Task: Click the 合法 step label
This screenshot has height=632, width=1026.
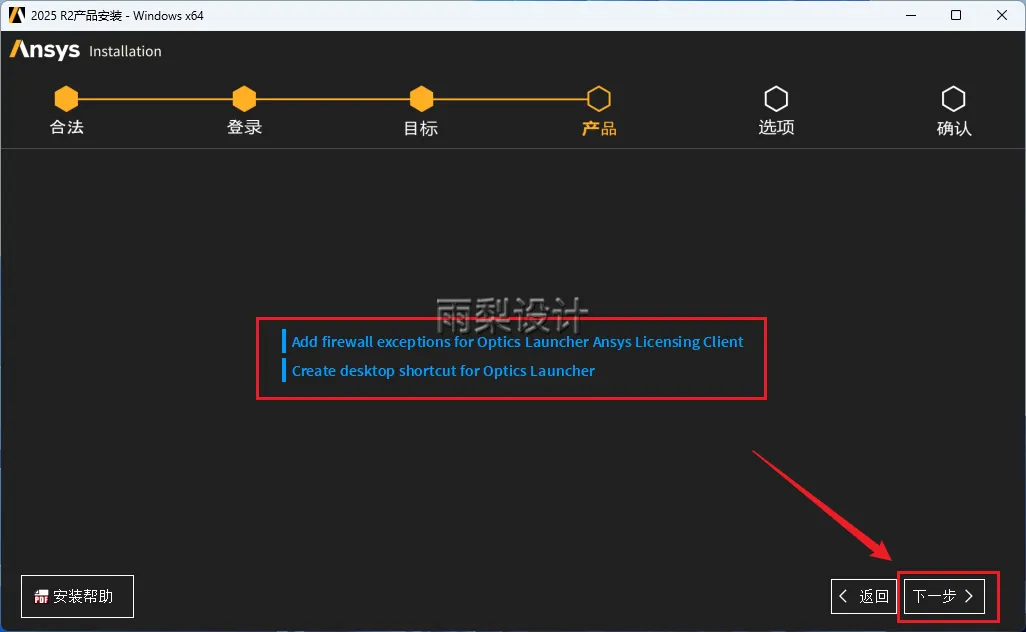Action: pyautogui.click(x=67, y=127)
